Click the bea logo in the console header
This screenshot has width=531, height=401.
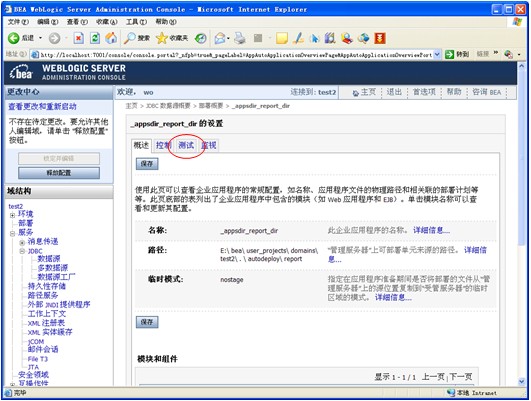[21, 72]
